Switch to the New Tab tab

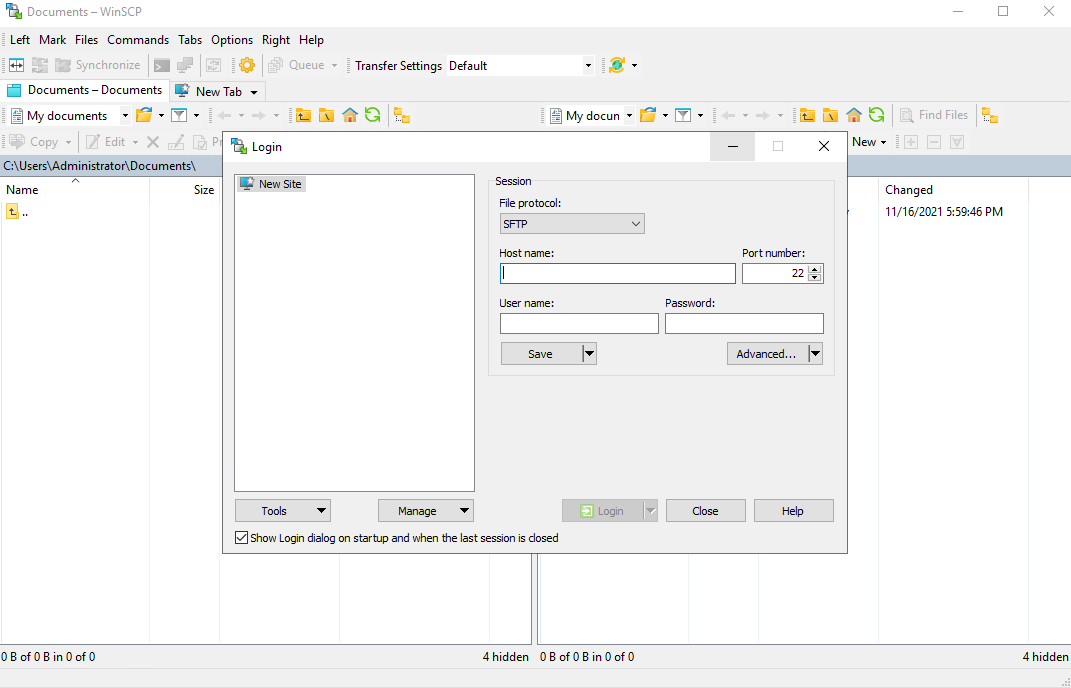click(217, 91)
